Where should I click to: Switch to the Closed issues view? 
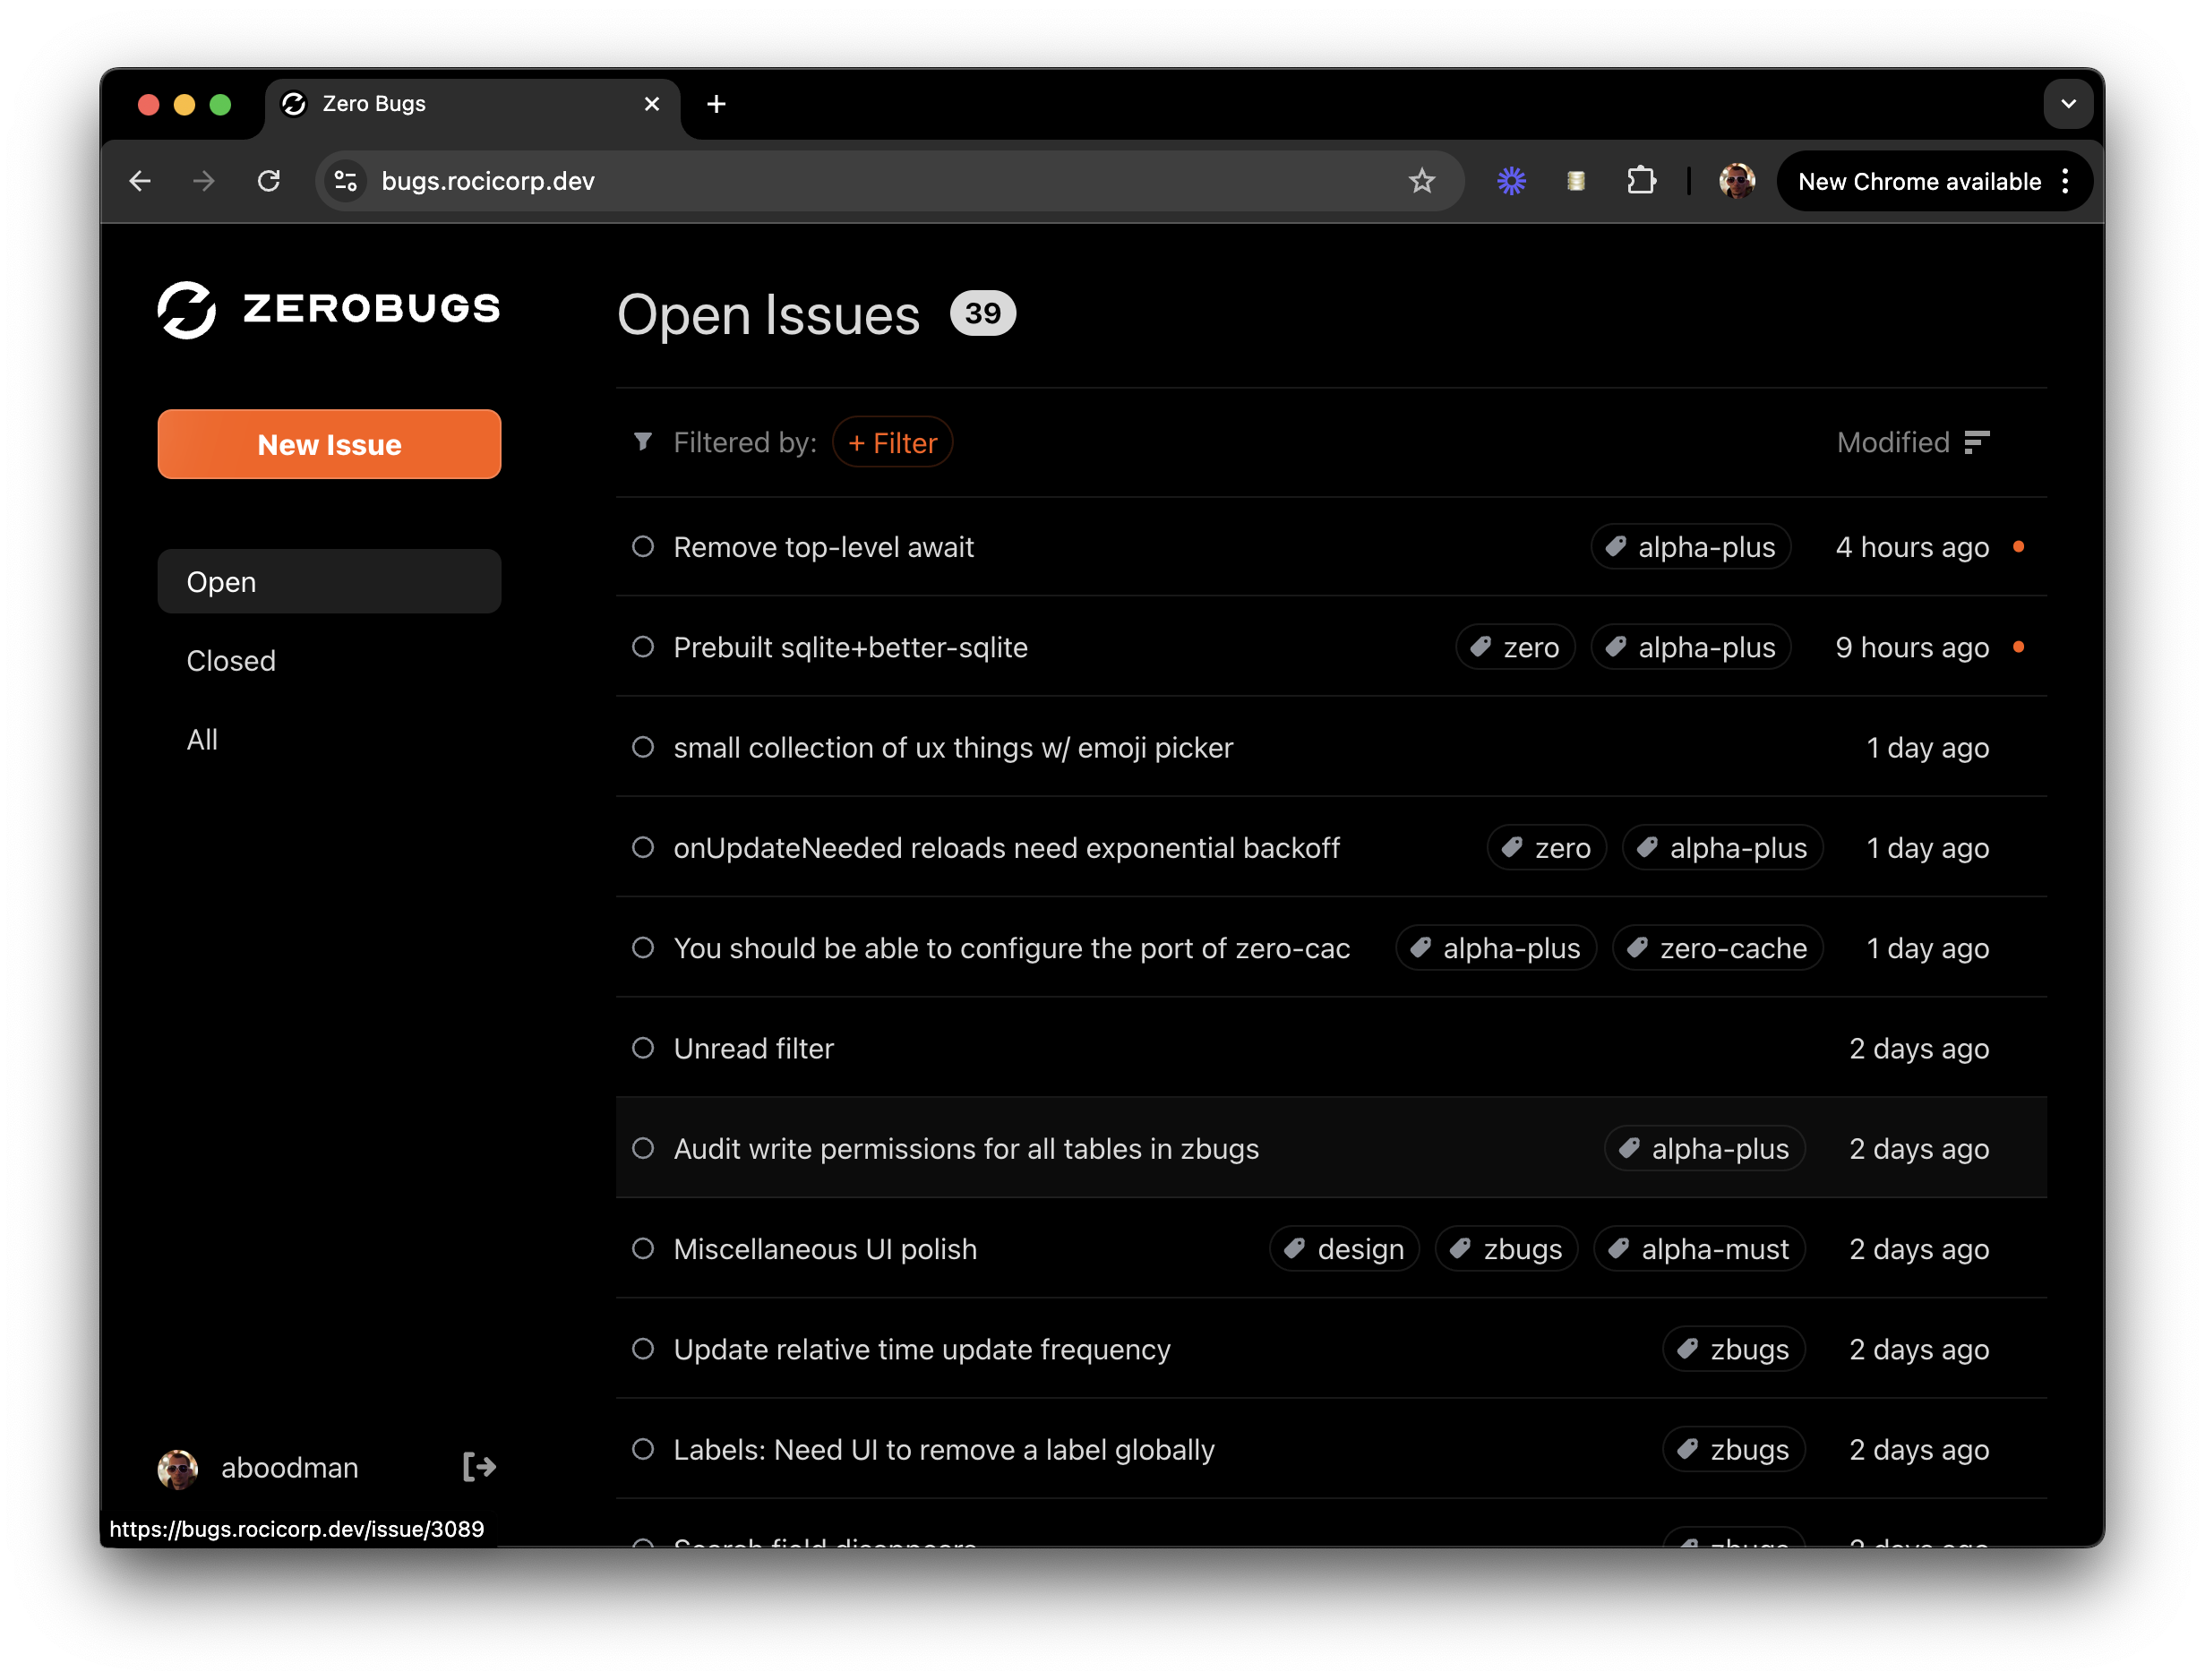(231, 661)
